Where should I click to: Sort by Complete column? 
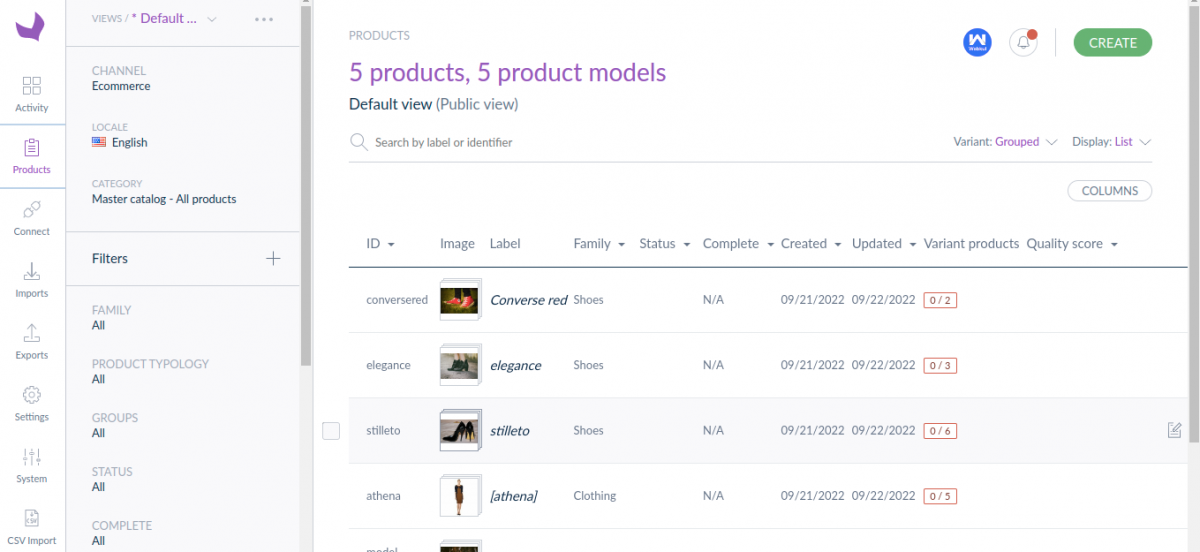click(738, 244)
